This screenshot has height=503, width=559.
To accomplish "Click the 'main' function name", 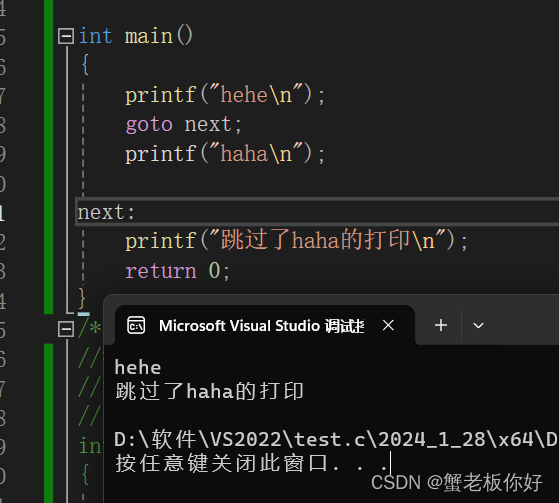I will pos(149,37).
